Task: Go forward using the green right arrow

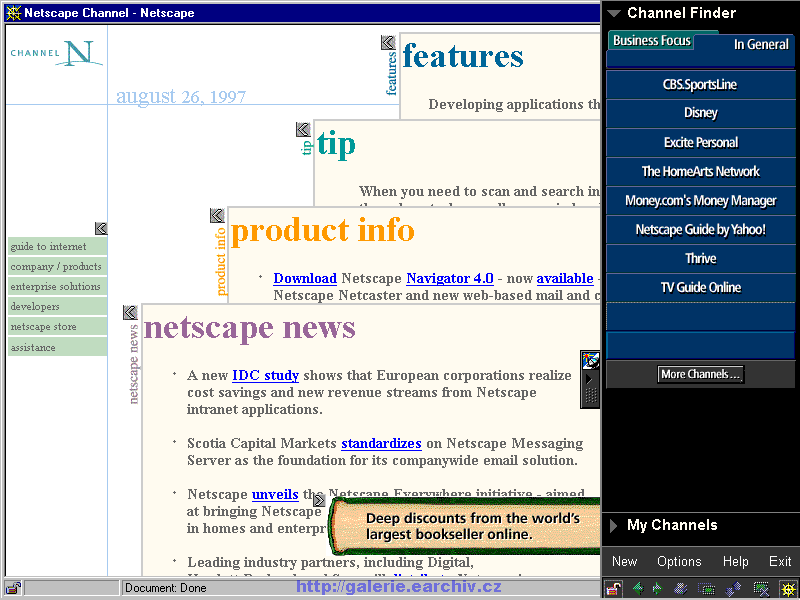Action: [x=658, y=589]
